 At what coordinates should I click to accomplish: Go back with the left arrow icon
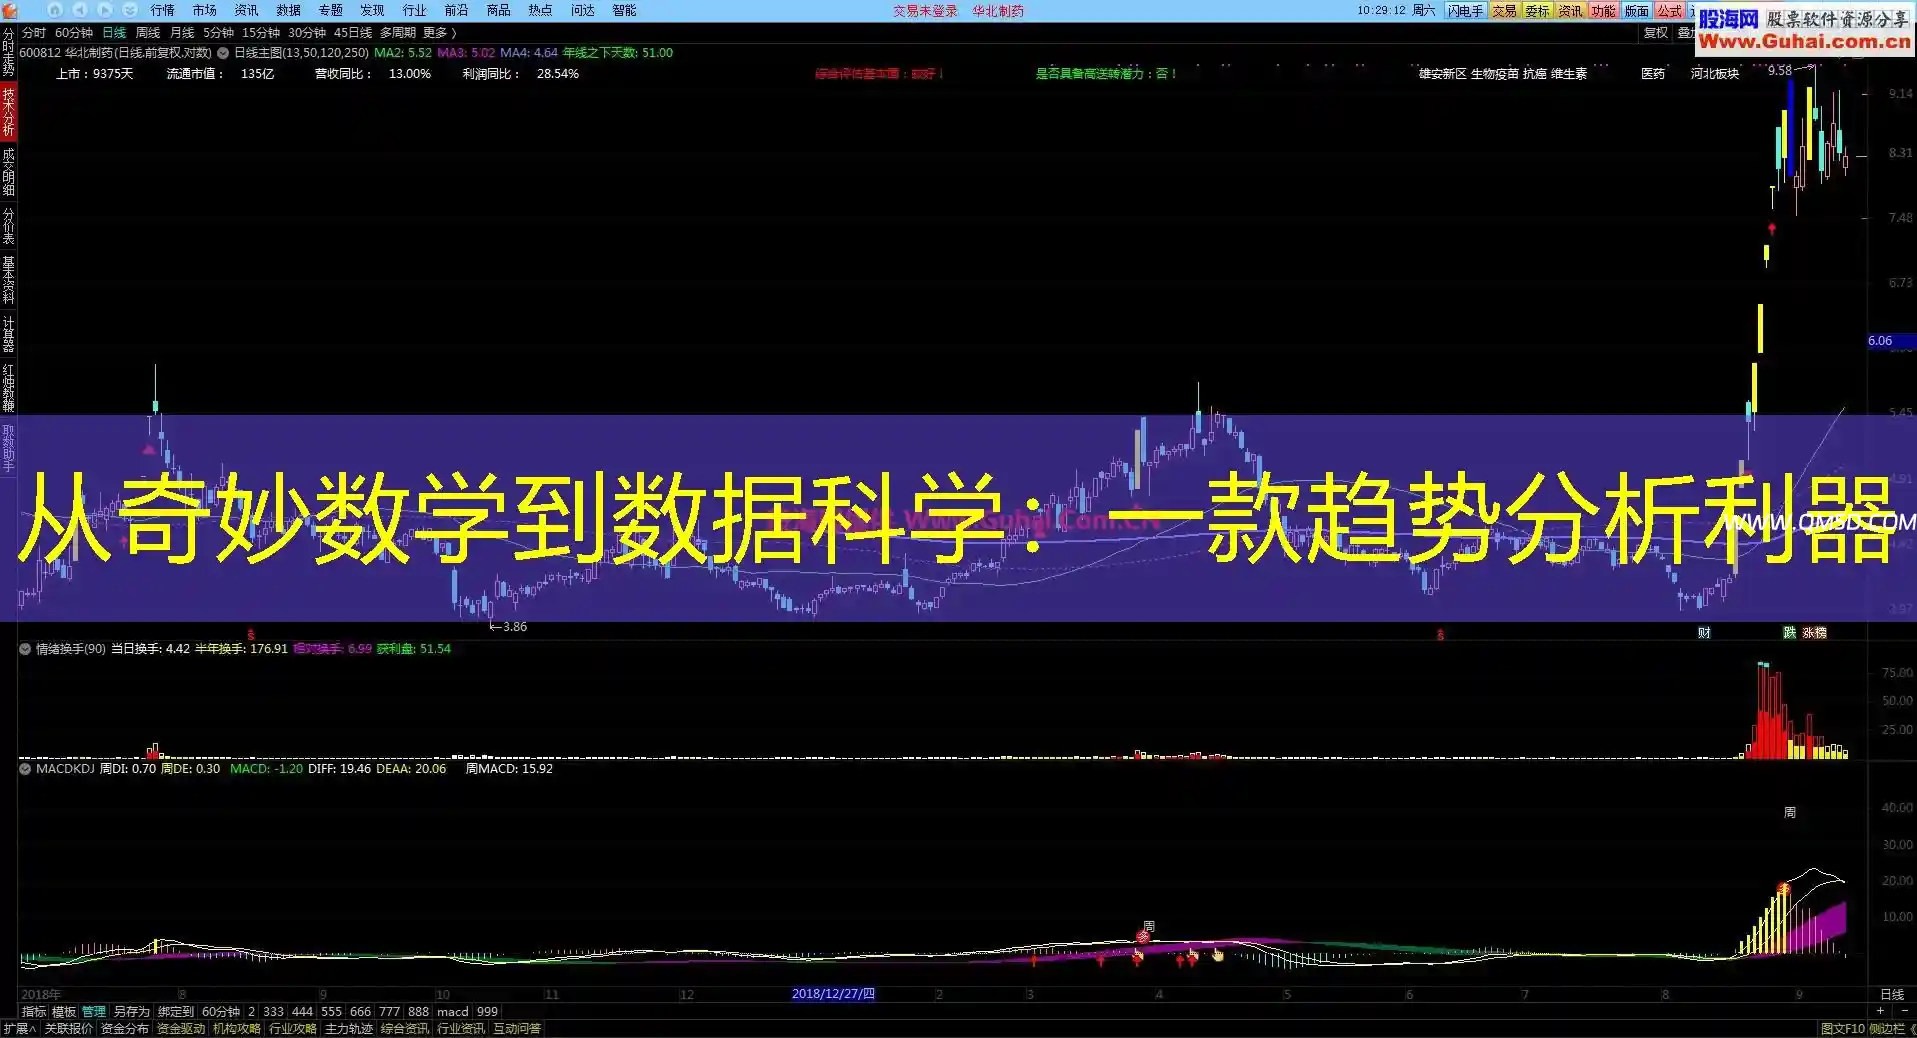(80, 10)
